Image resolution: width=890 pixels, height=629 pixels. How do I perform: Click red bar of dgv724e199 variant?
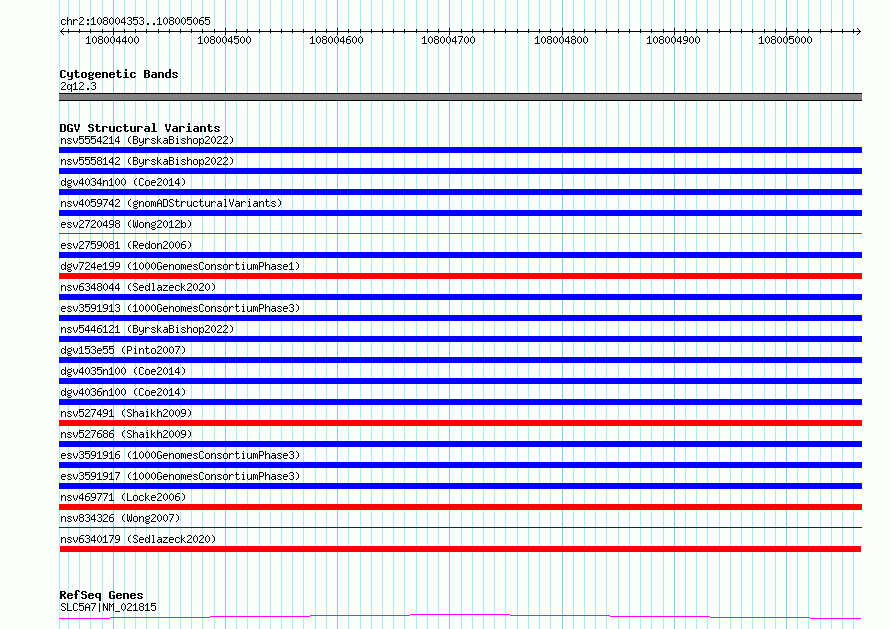[x=460, y=276]
